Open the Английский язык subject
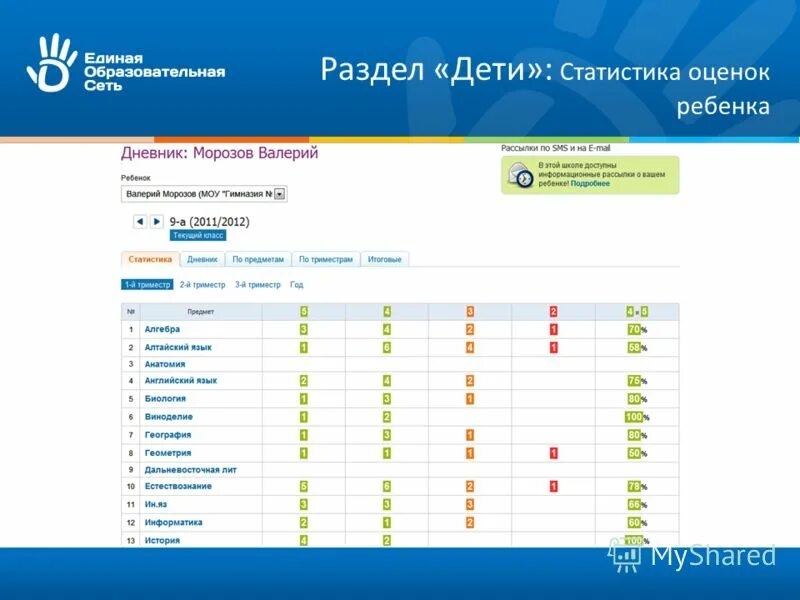Image resolution: width=800 pixels, height=600 pixels. tap(181, 381)
